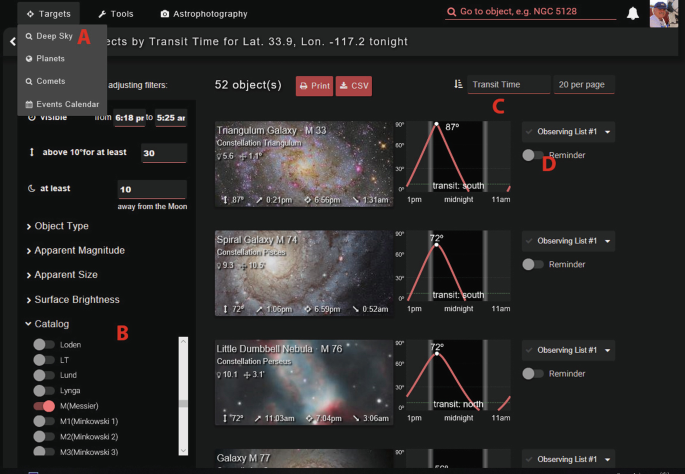Click the Deep Sky search icon

pos(28,37)
